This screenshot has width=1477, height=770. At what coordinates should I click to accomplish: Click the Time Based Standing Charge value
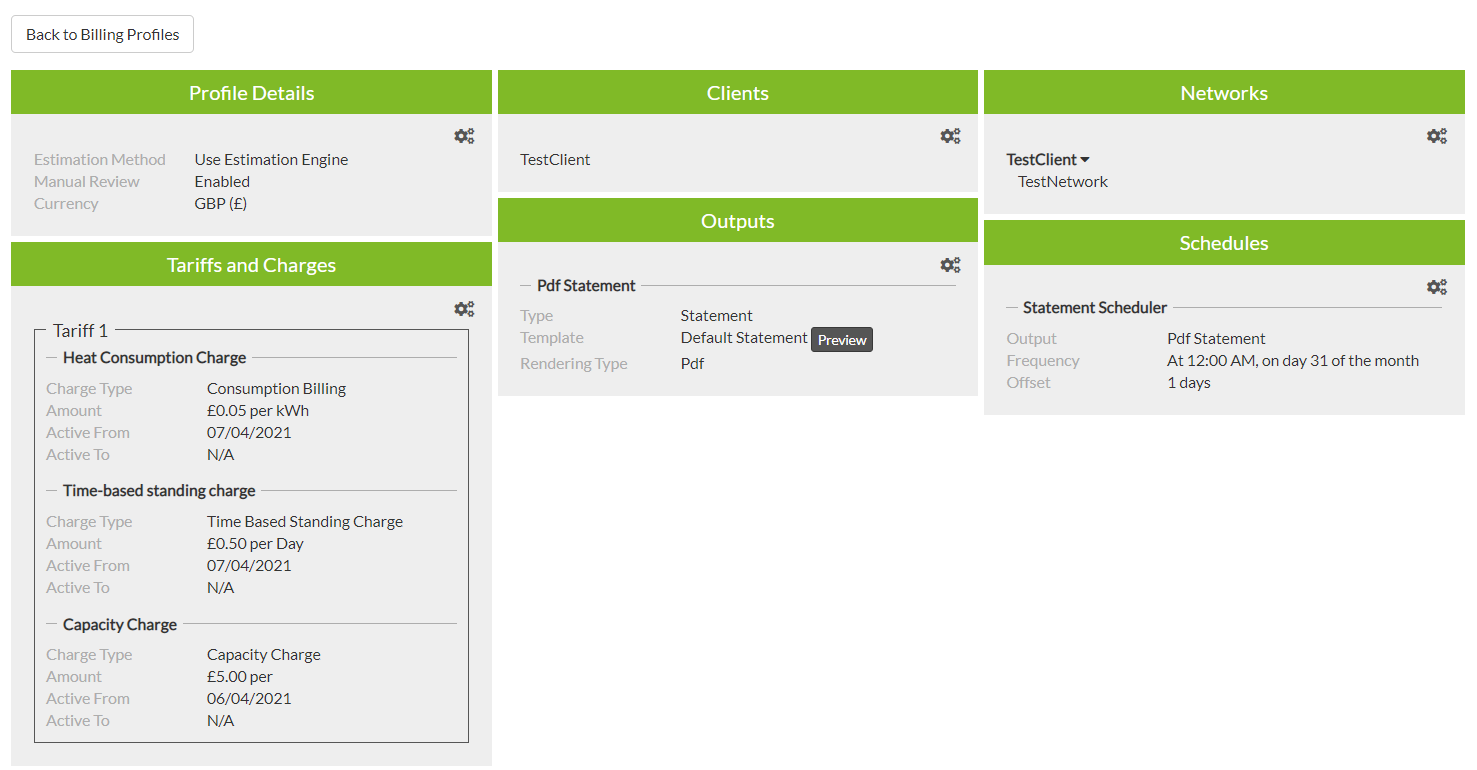305,521
